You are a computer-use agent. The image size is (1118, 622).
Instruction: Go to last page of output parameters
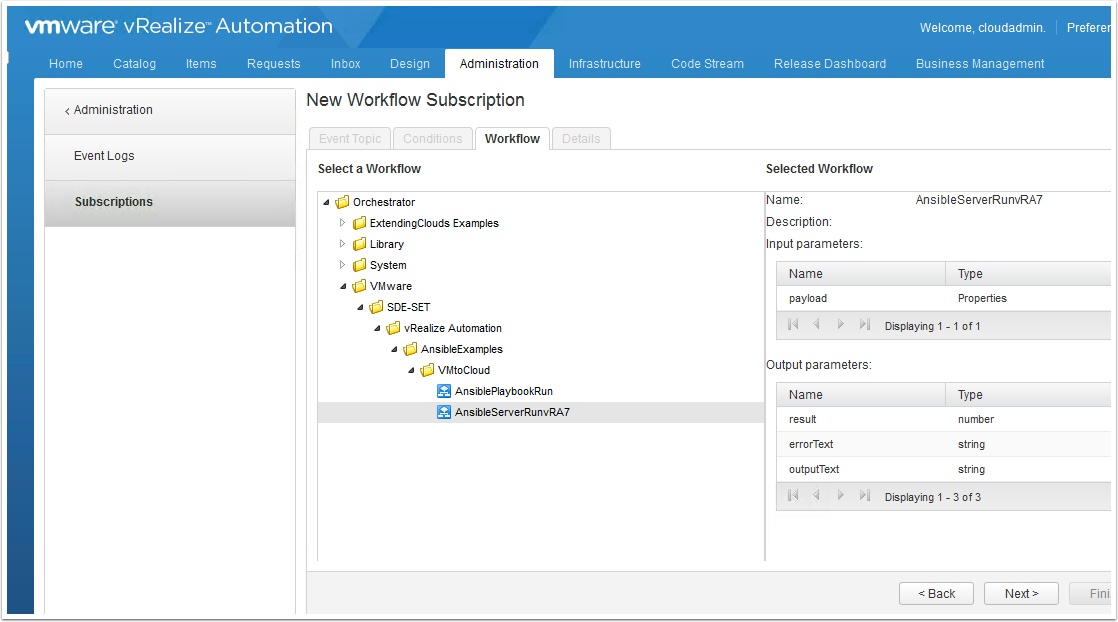point(865,496)
